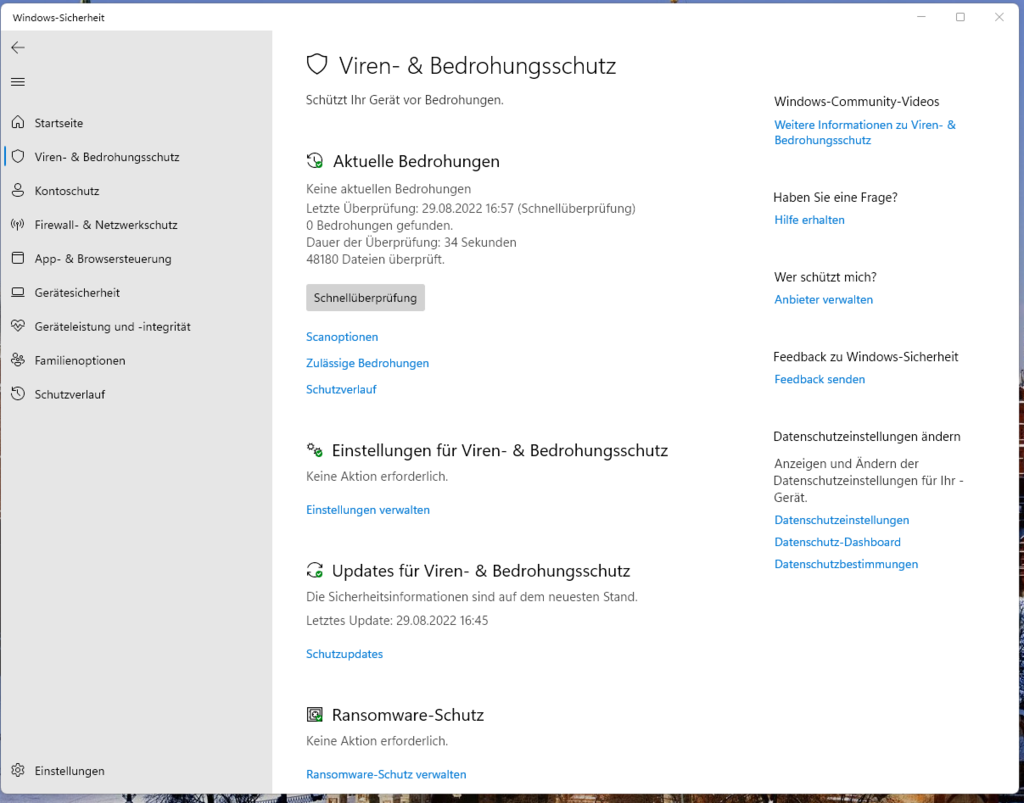Click the Updates refresh arrows icon
1024x803 pixels.
pos(315,570)
